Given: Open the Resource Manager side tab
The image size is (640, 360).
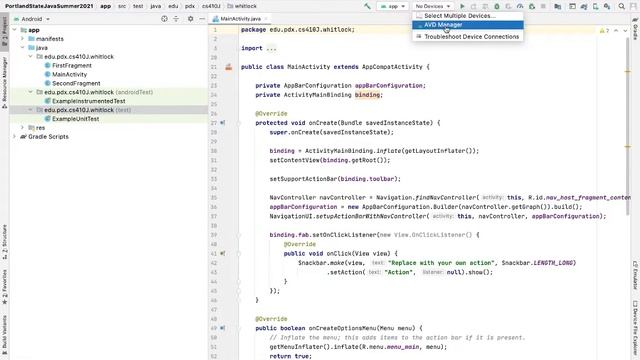Looking at the screenshot, I should point(4,82).
